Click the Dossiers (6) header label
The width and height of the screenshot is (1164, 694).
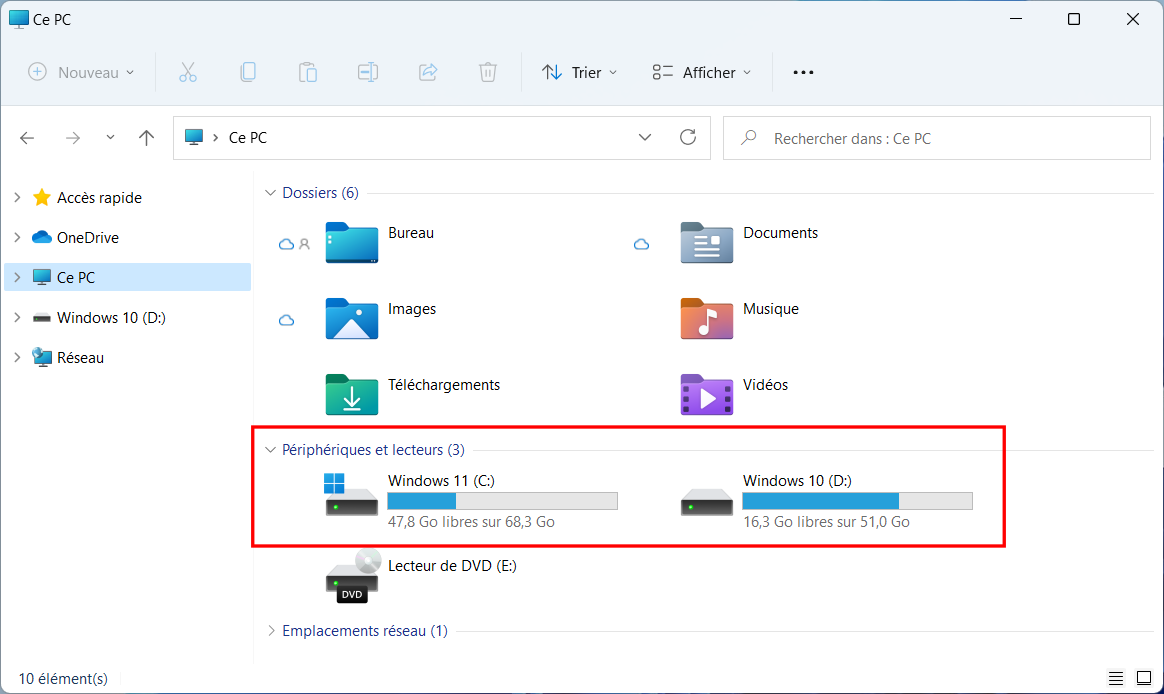pyautogui.click(x=321, y=193)
